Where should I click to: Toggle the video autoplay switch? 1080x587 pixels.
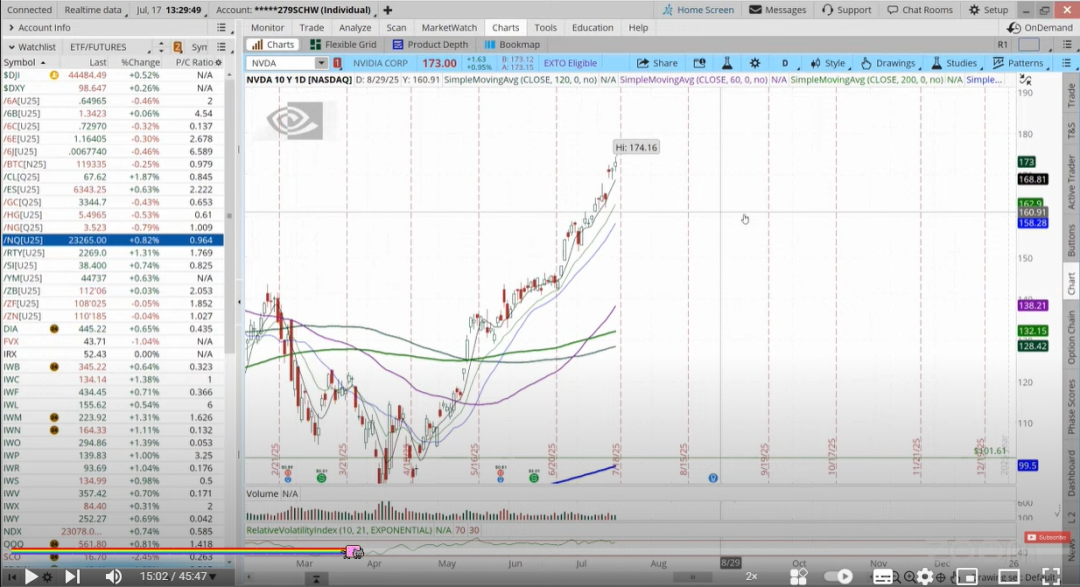(838, 577)
